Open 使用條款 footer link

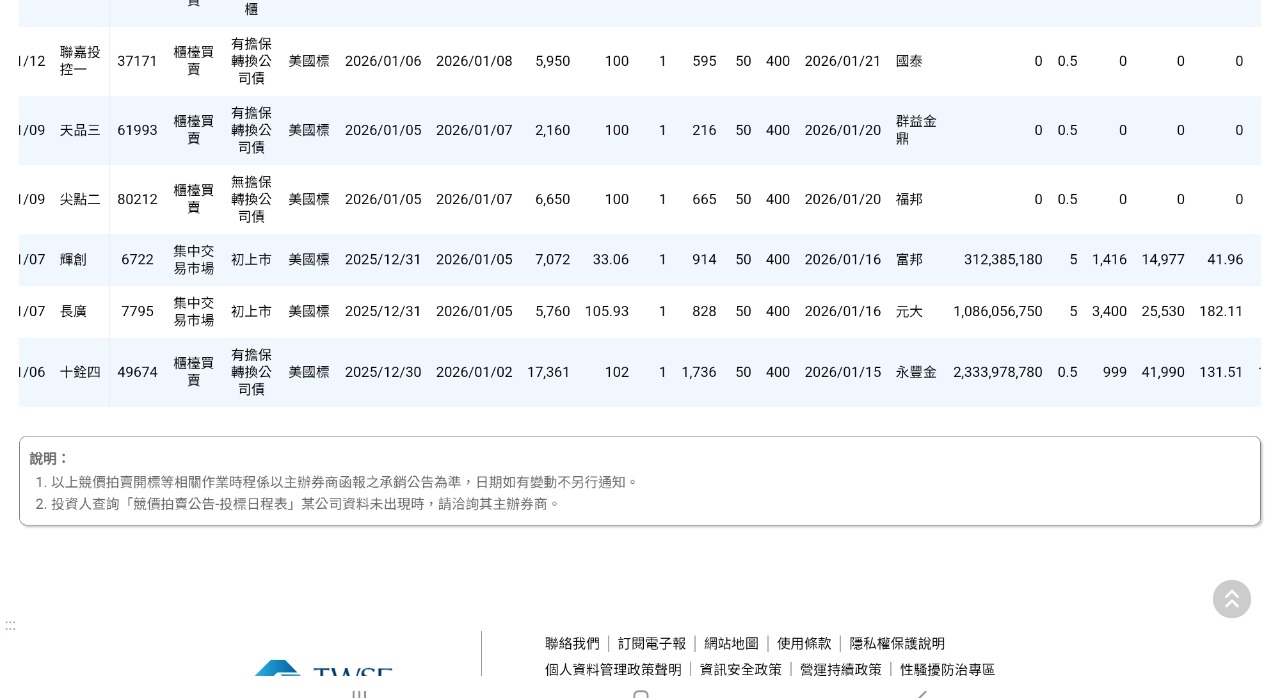pyautogui.click(x=804, y=644)
